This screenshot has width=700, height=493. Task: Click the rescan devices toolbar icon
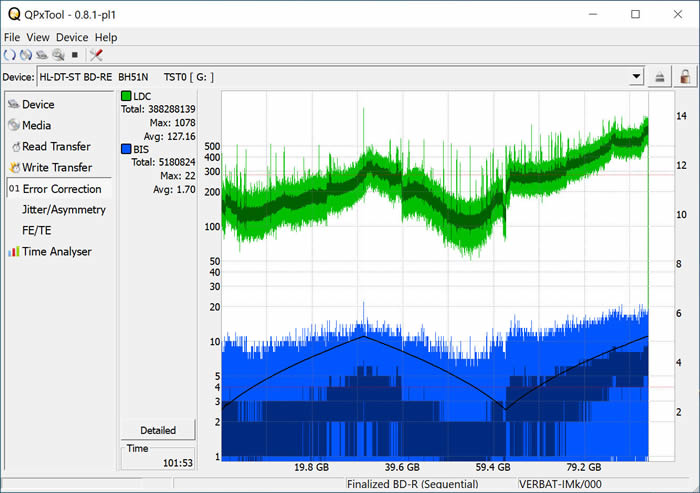10,55
